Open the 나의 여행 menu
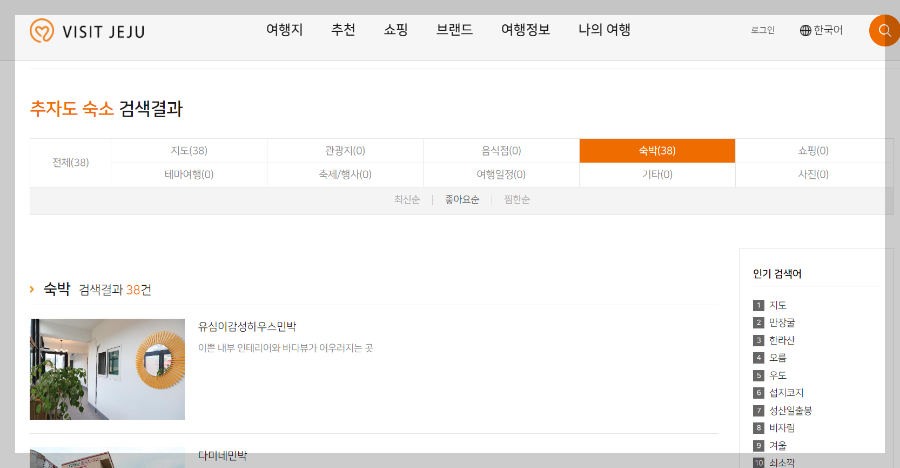The image size is (900, 468). point(604,30)
